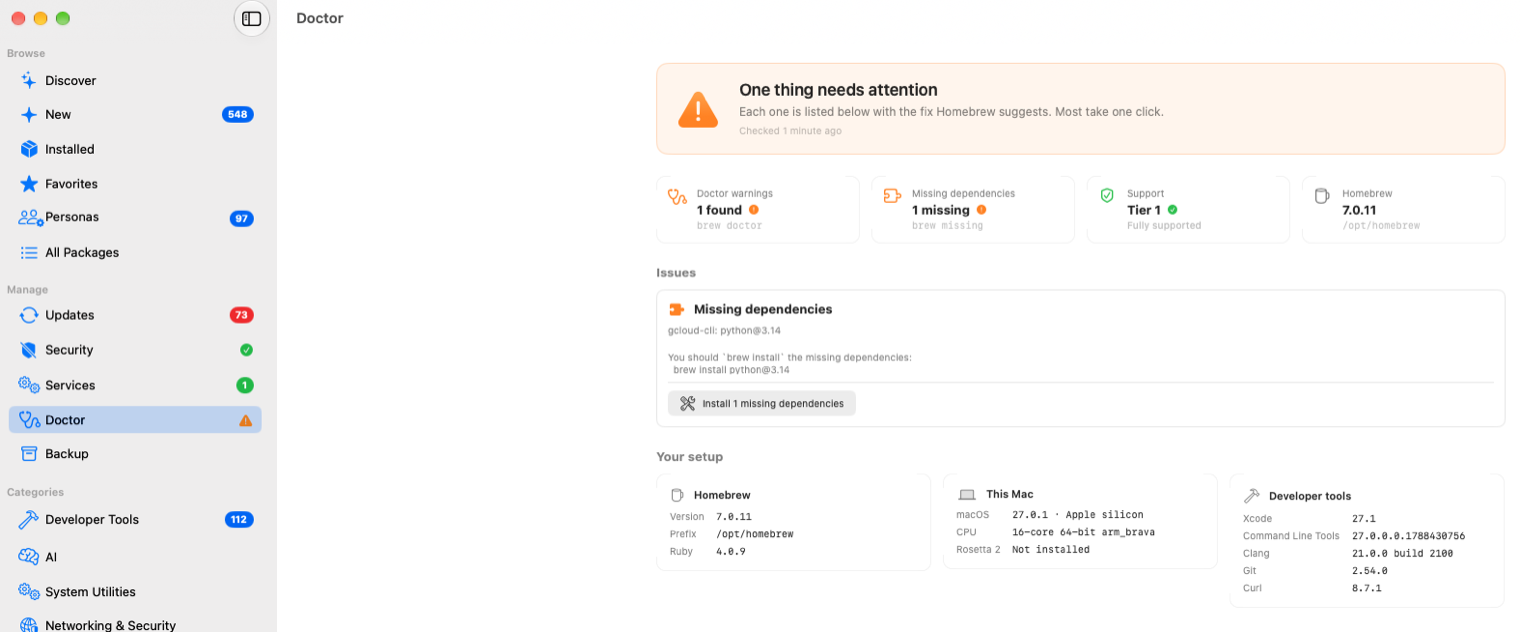This screenshot has width=1520, height=632.
Task: Click the green checkmark beside Security
Action: click(x=246, y=350)
